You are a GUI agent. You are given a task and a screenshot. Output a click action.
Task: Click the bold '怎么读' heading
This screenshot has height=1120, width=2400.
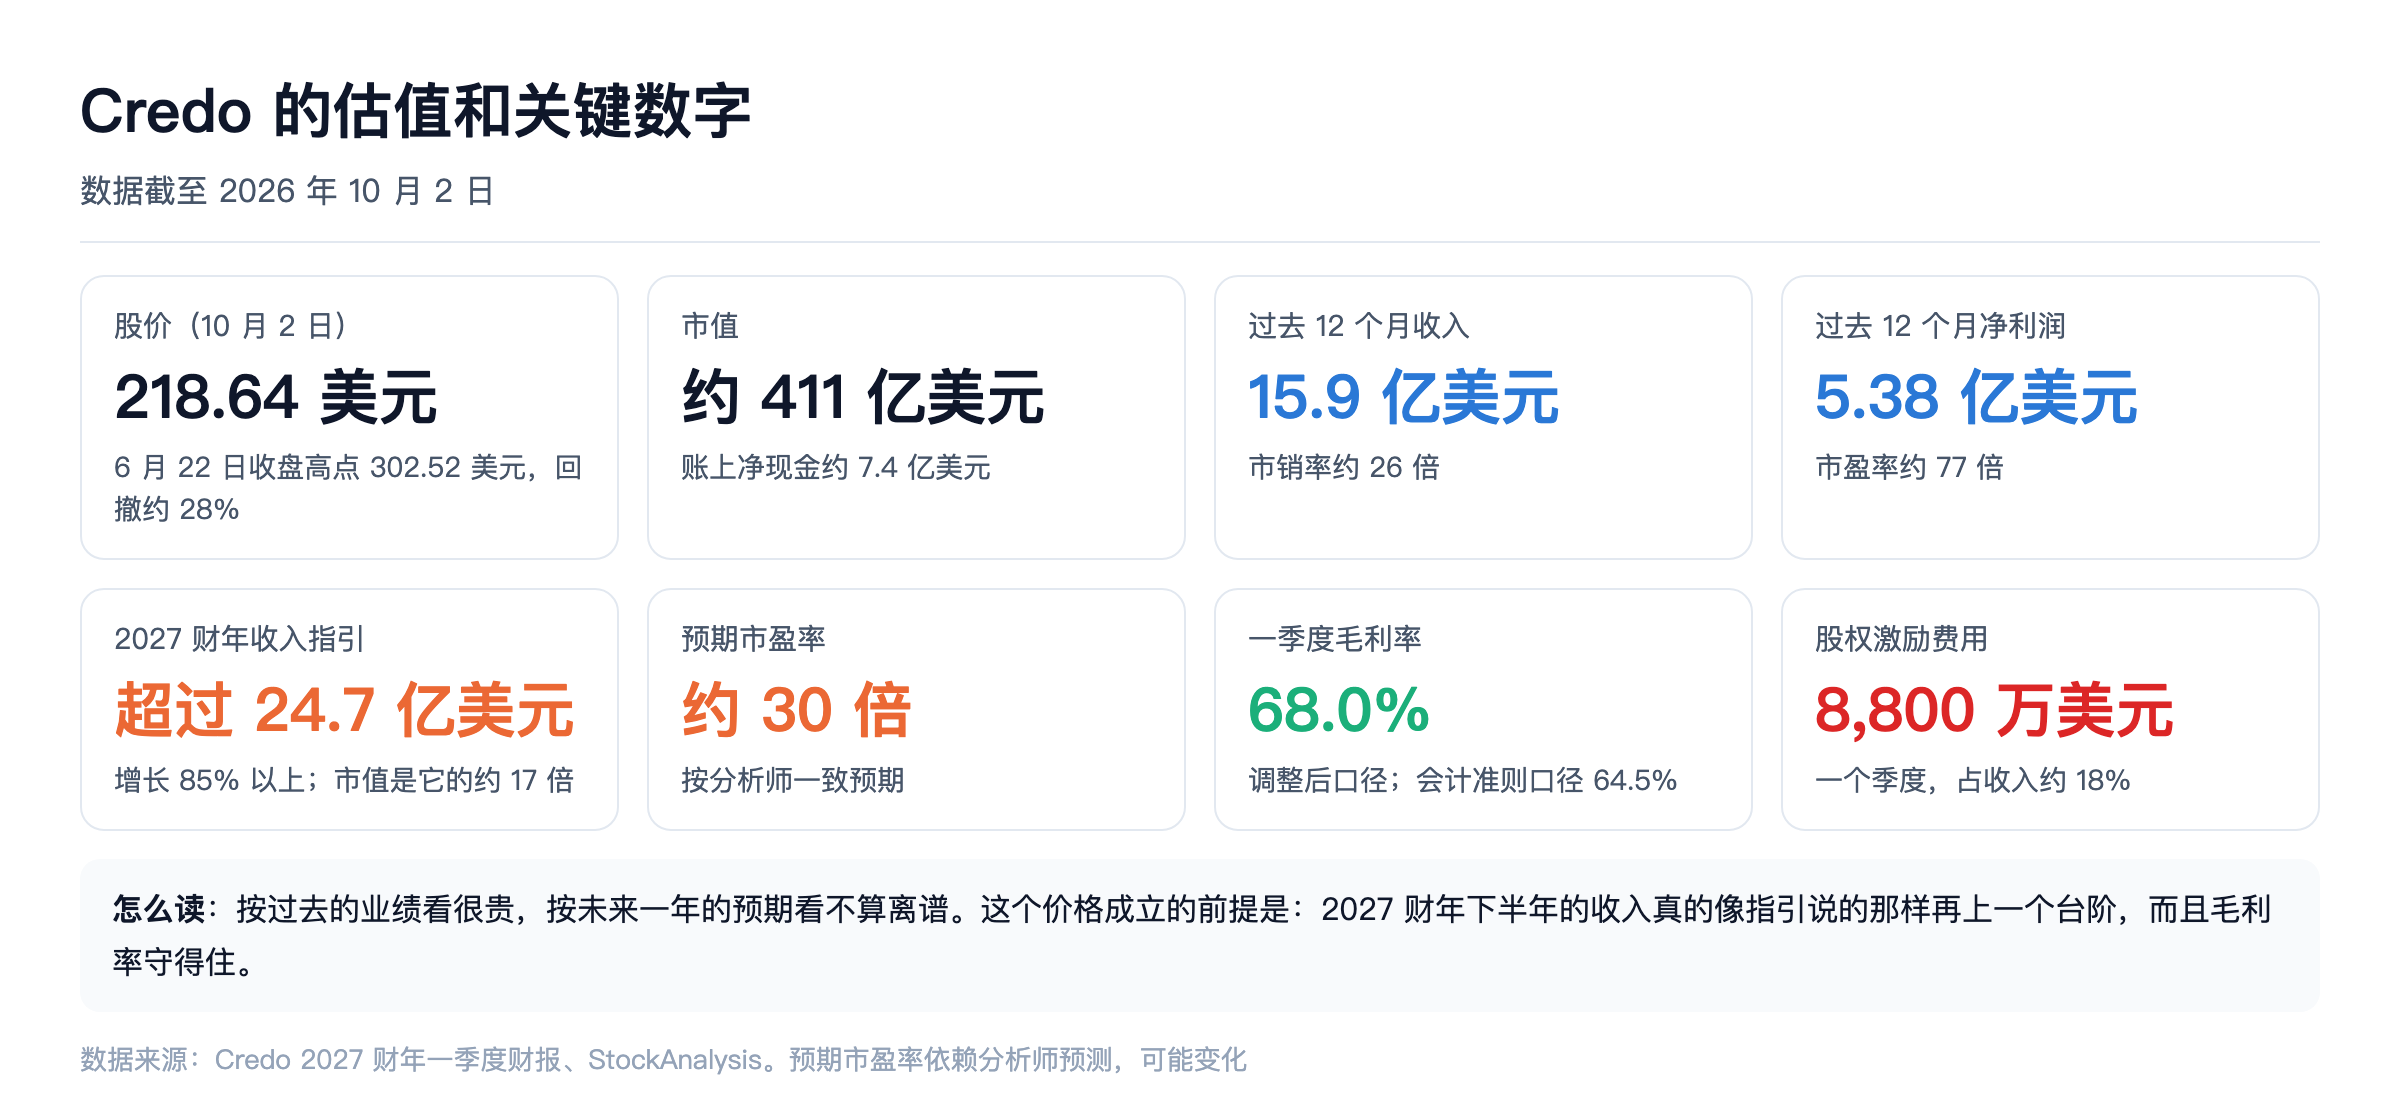[158, 909]
